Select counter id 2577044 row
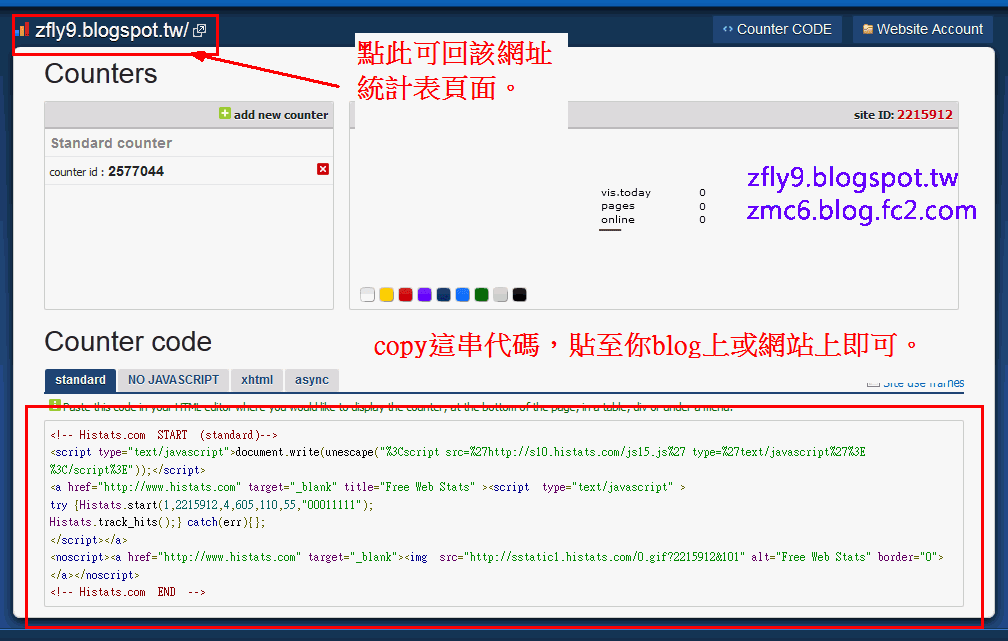The width and height of the screenshot is (1008, 641). tap(189, 172)
